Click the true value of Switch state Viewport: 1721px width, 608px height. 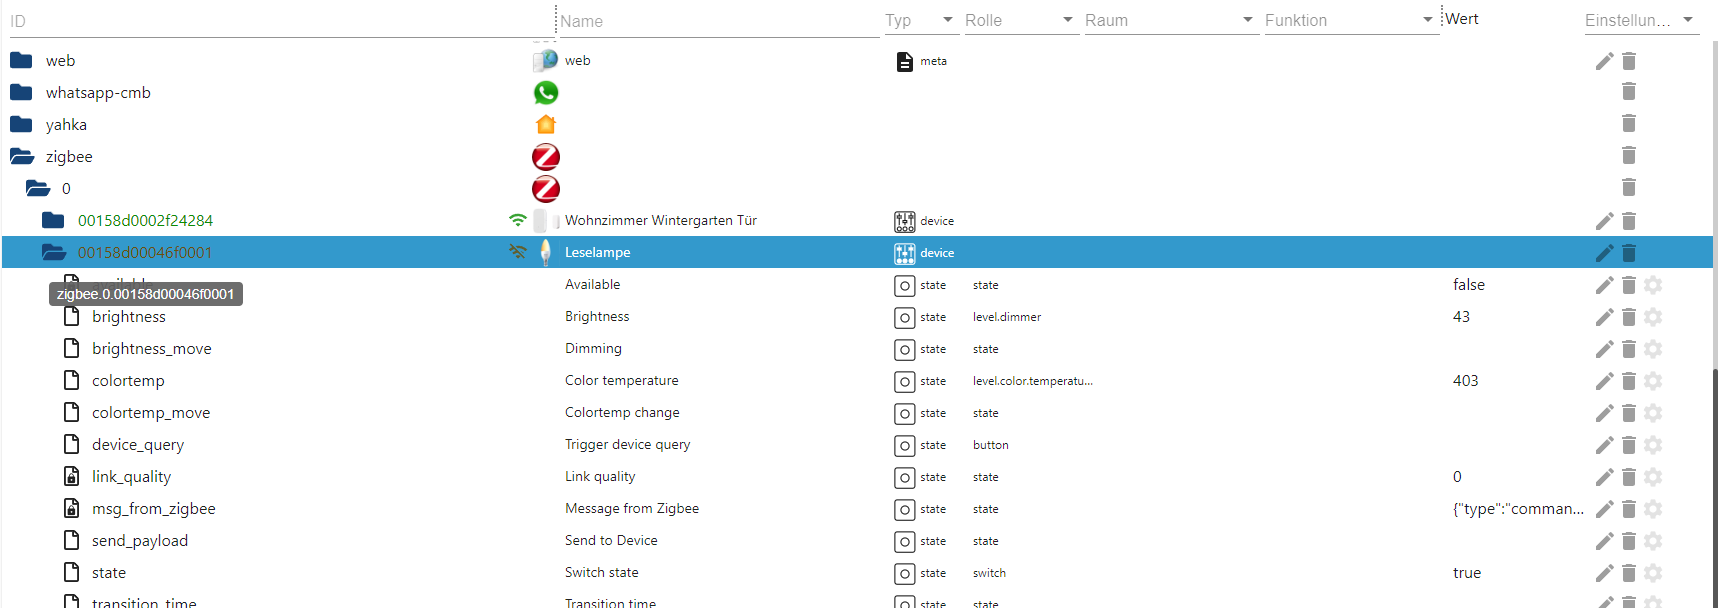[1467, 573]
